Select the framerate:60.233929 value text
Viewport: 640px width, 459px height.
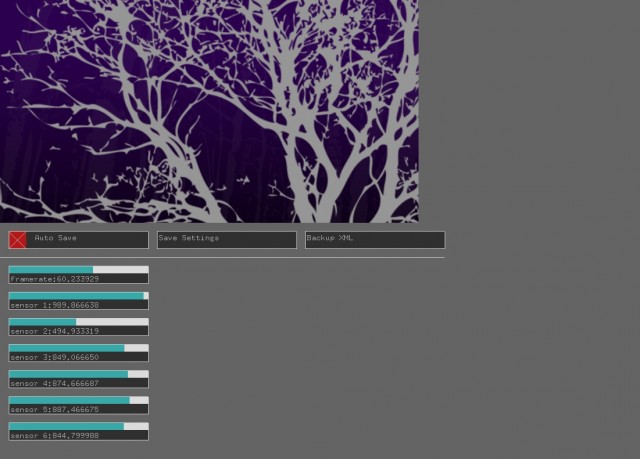(x=55, y=279)
